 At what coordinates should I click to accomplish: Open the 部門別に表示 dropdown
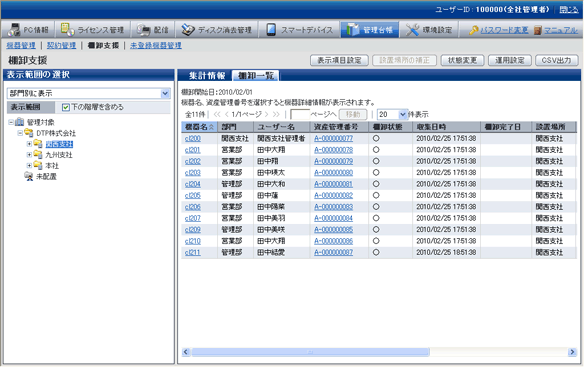165,93
